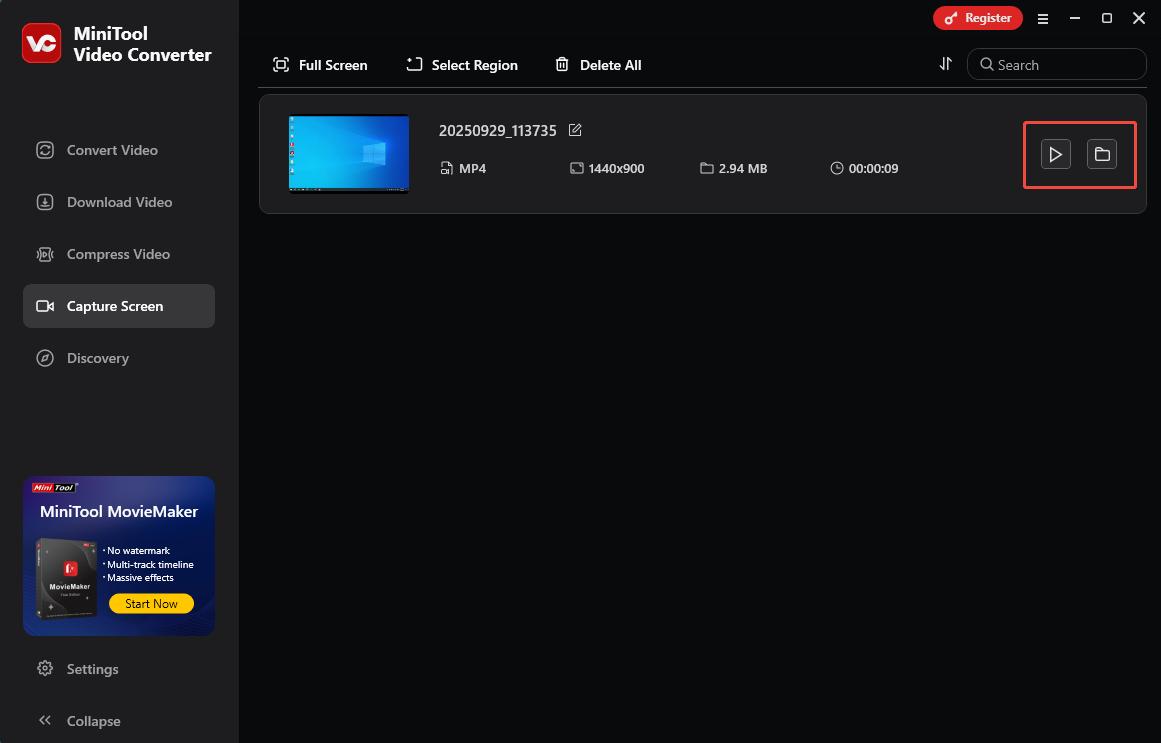This screenshot has width=1161, height=743.
Task: Select Capture Screen in sidebar
Action: pyautogui.click(x=119, y=306)
